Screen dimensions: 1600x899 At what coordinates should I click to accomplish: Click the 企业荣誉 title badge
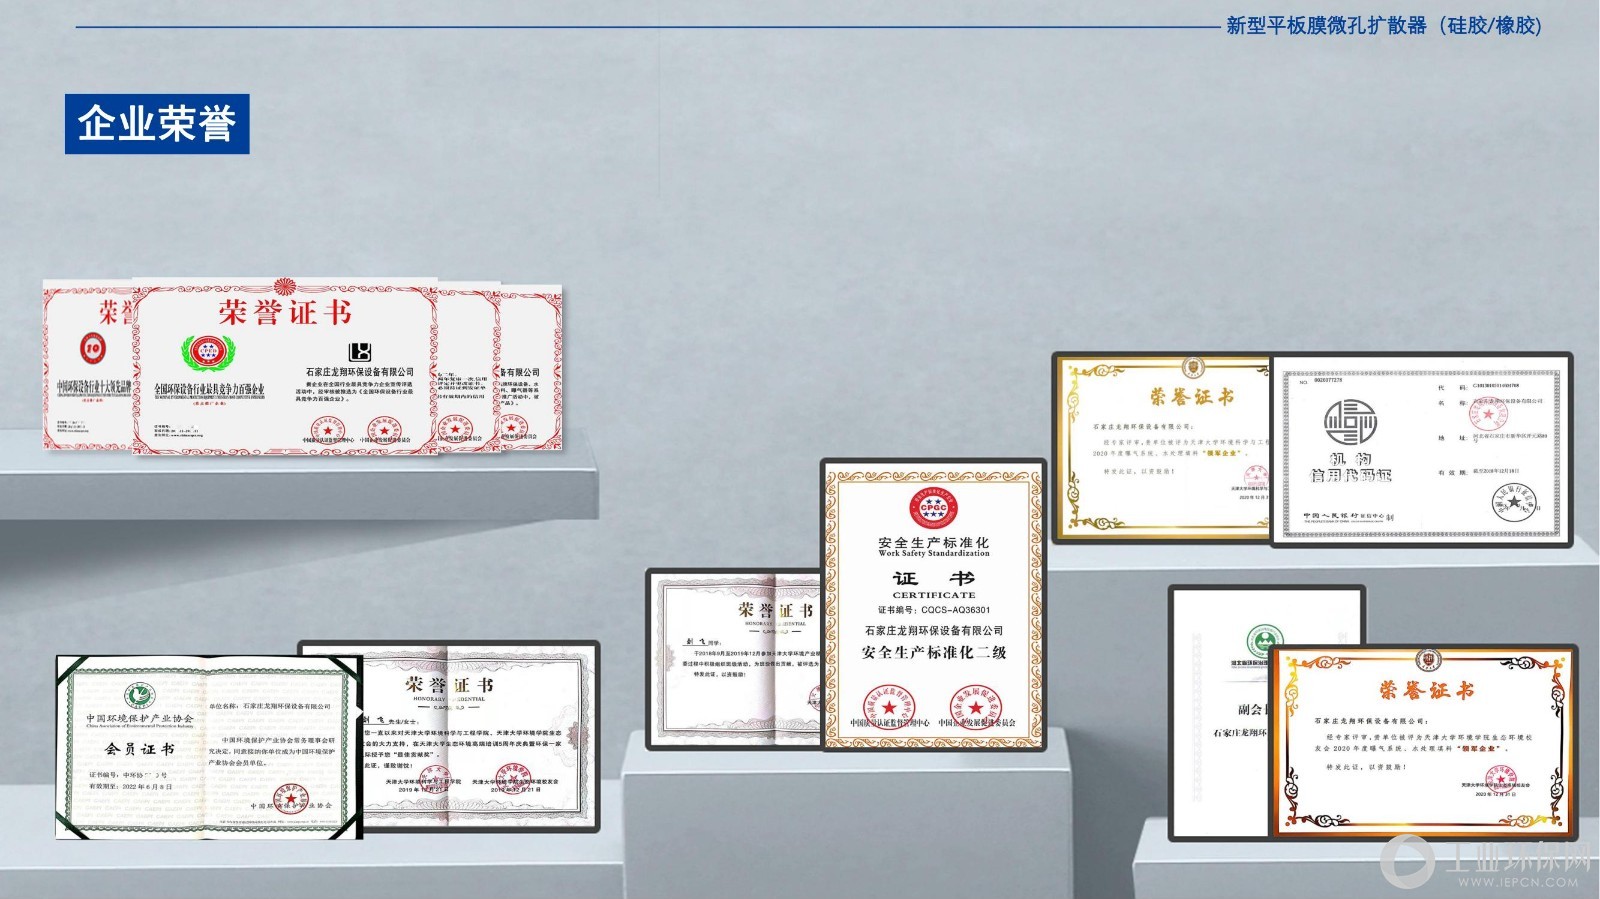[x=157, y=124]
